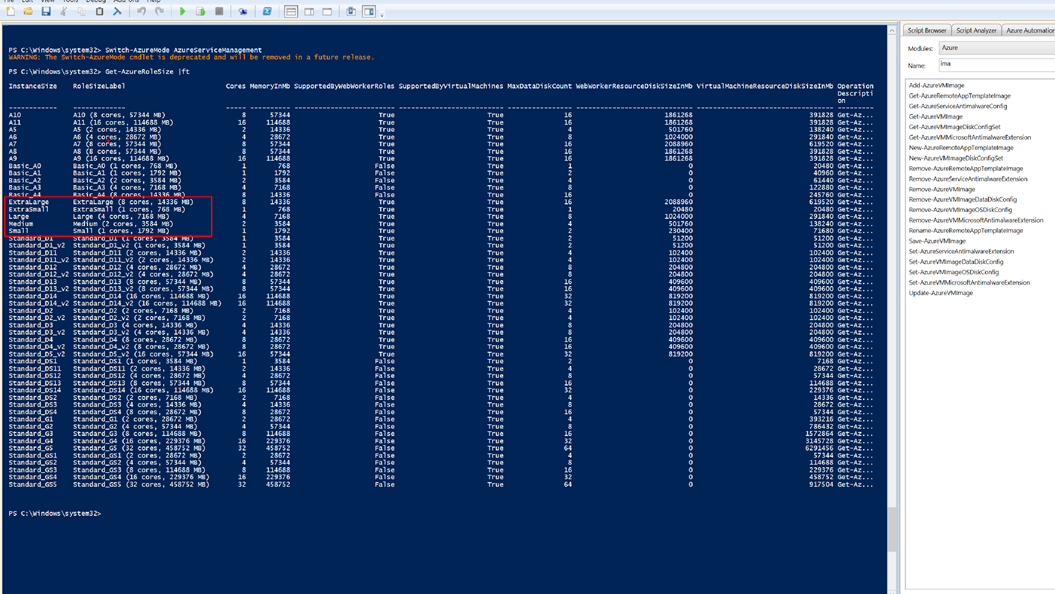Show script pane on top layout icon
Viewport: 1055px width, 594px height.
[291, 11]
